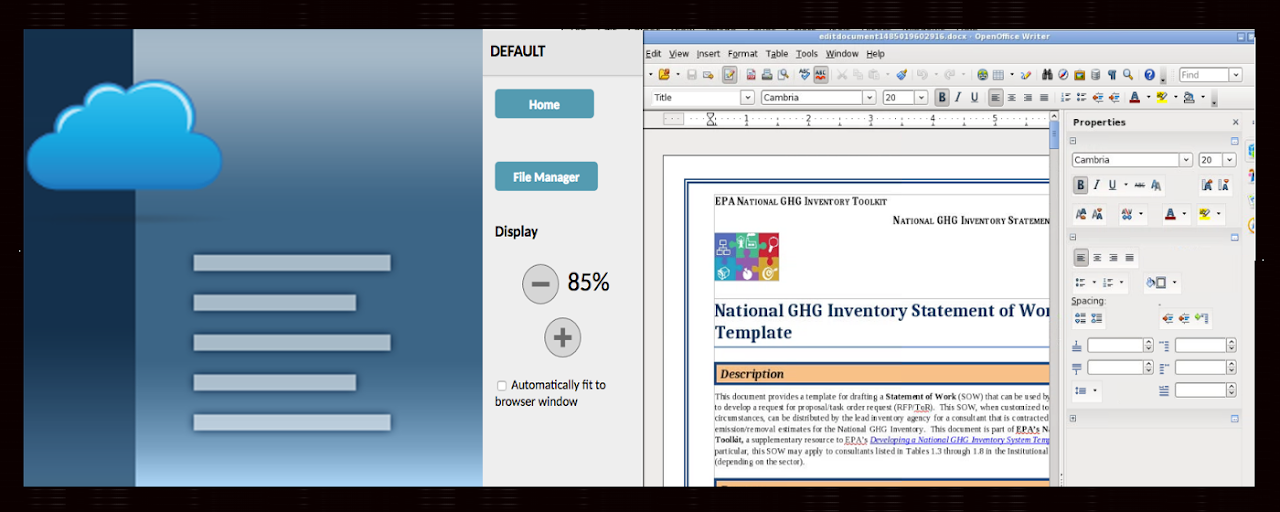Open the Format menu
The image size is (1280, 512).
pyautogui.click(x=743, y=54)
